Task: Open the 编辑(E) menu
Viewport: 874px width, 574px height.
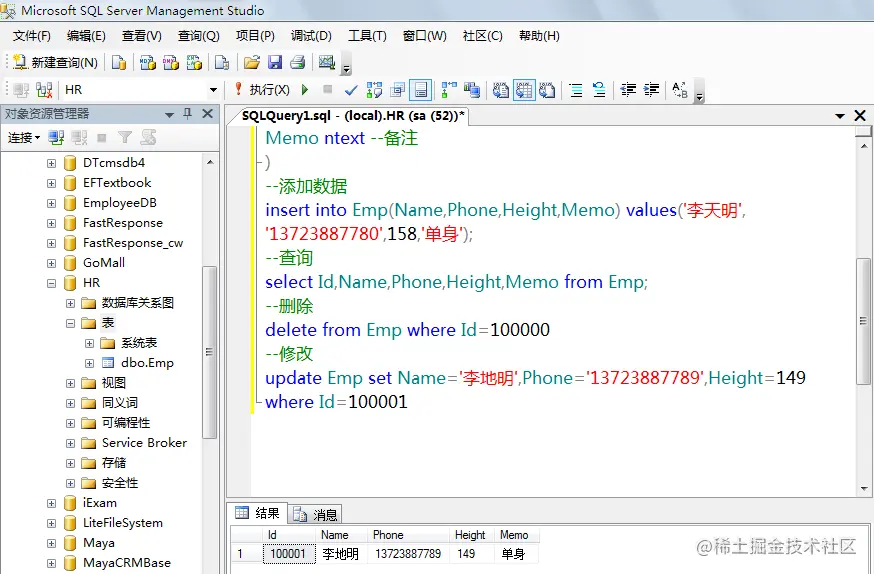Action: pyautogui.click(x=86, y=36)
